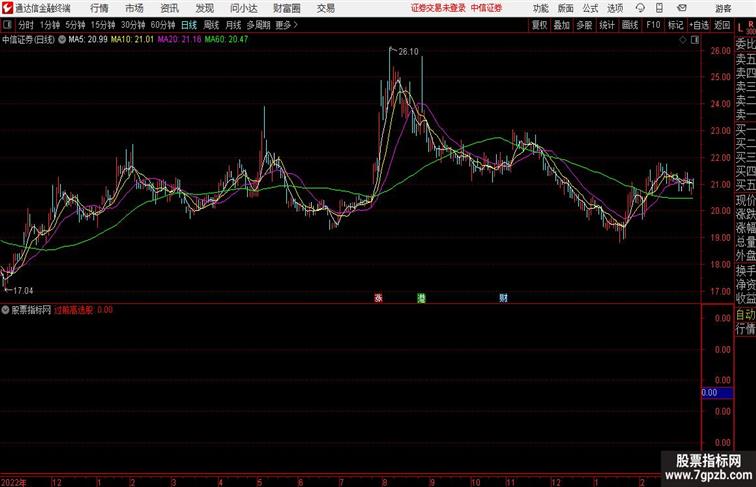Click the mobile phone icon
The height and width of the screenshot is (487, 756).
[659, 8]
